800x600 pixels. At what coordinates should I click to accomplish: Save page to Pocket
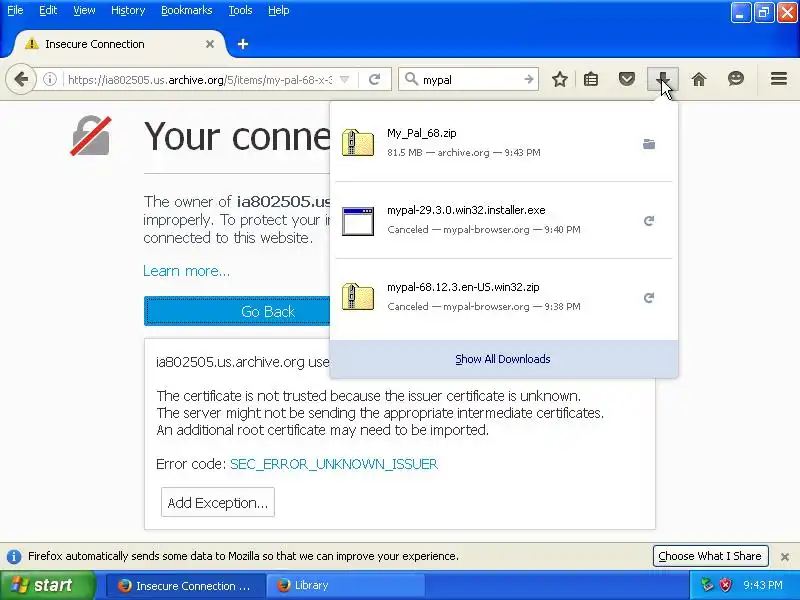pos(627,79)
